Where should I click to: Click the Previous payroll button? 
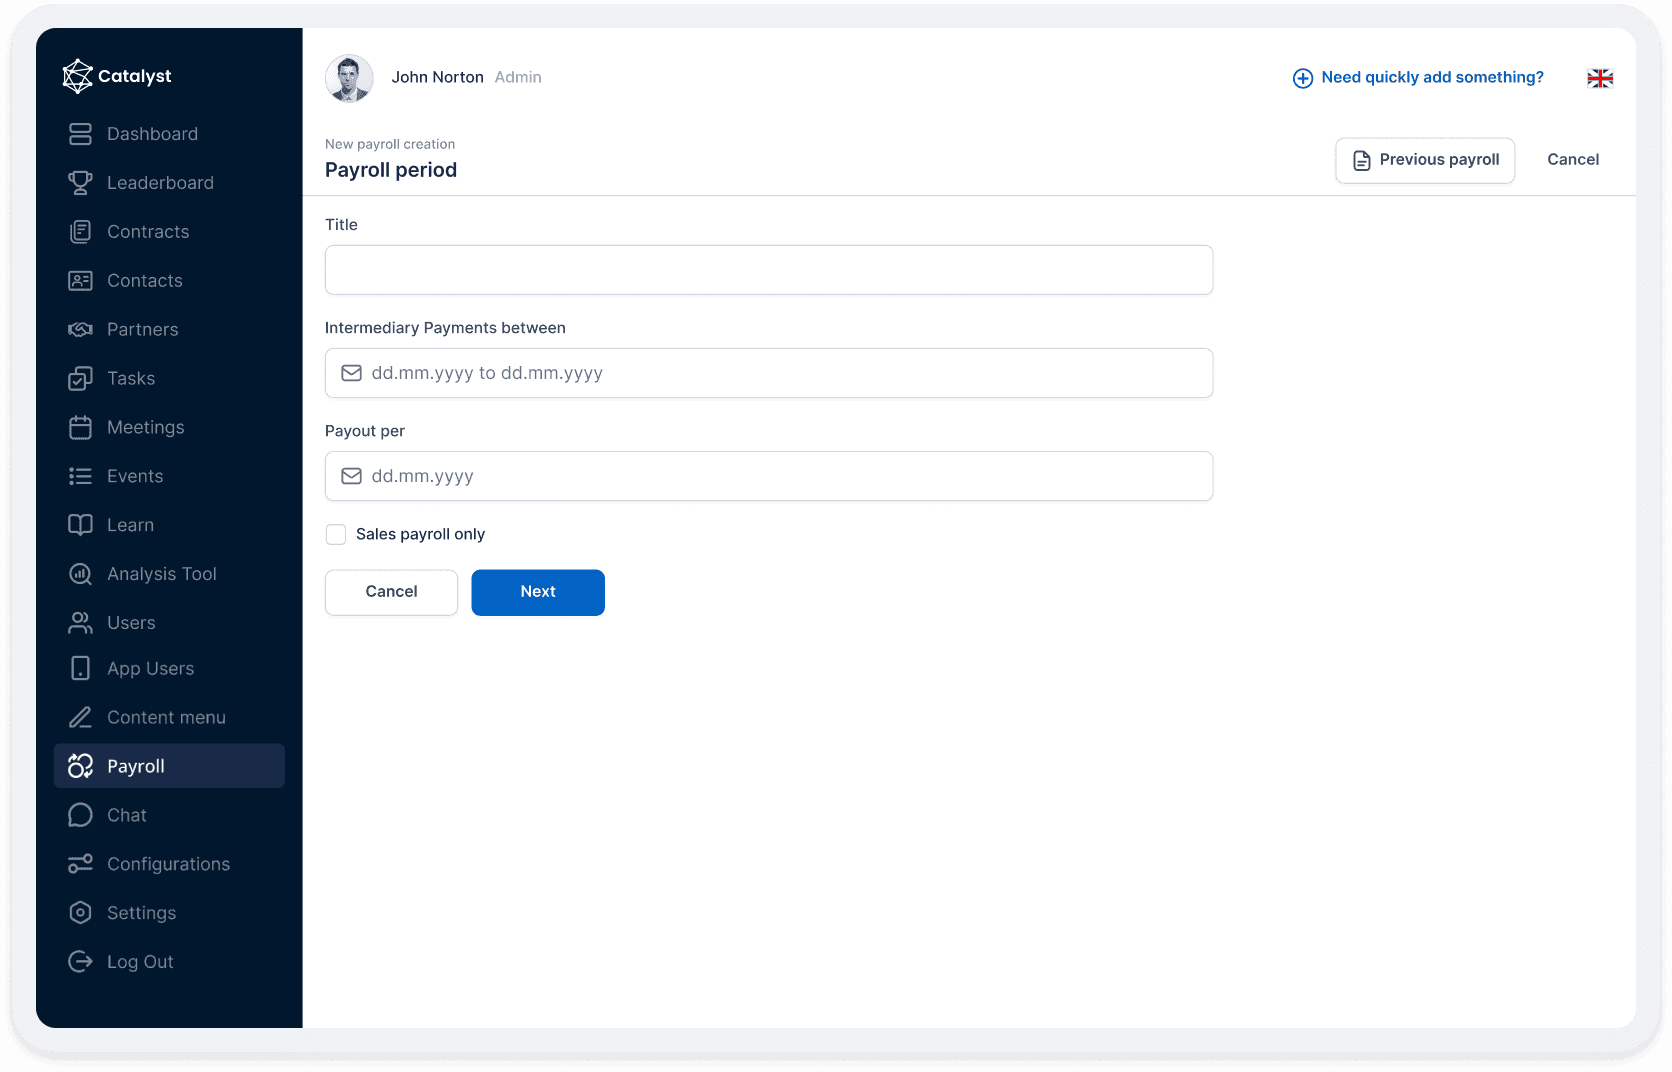pos(1424,160)
